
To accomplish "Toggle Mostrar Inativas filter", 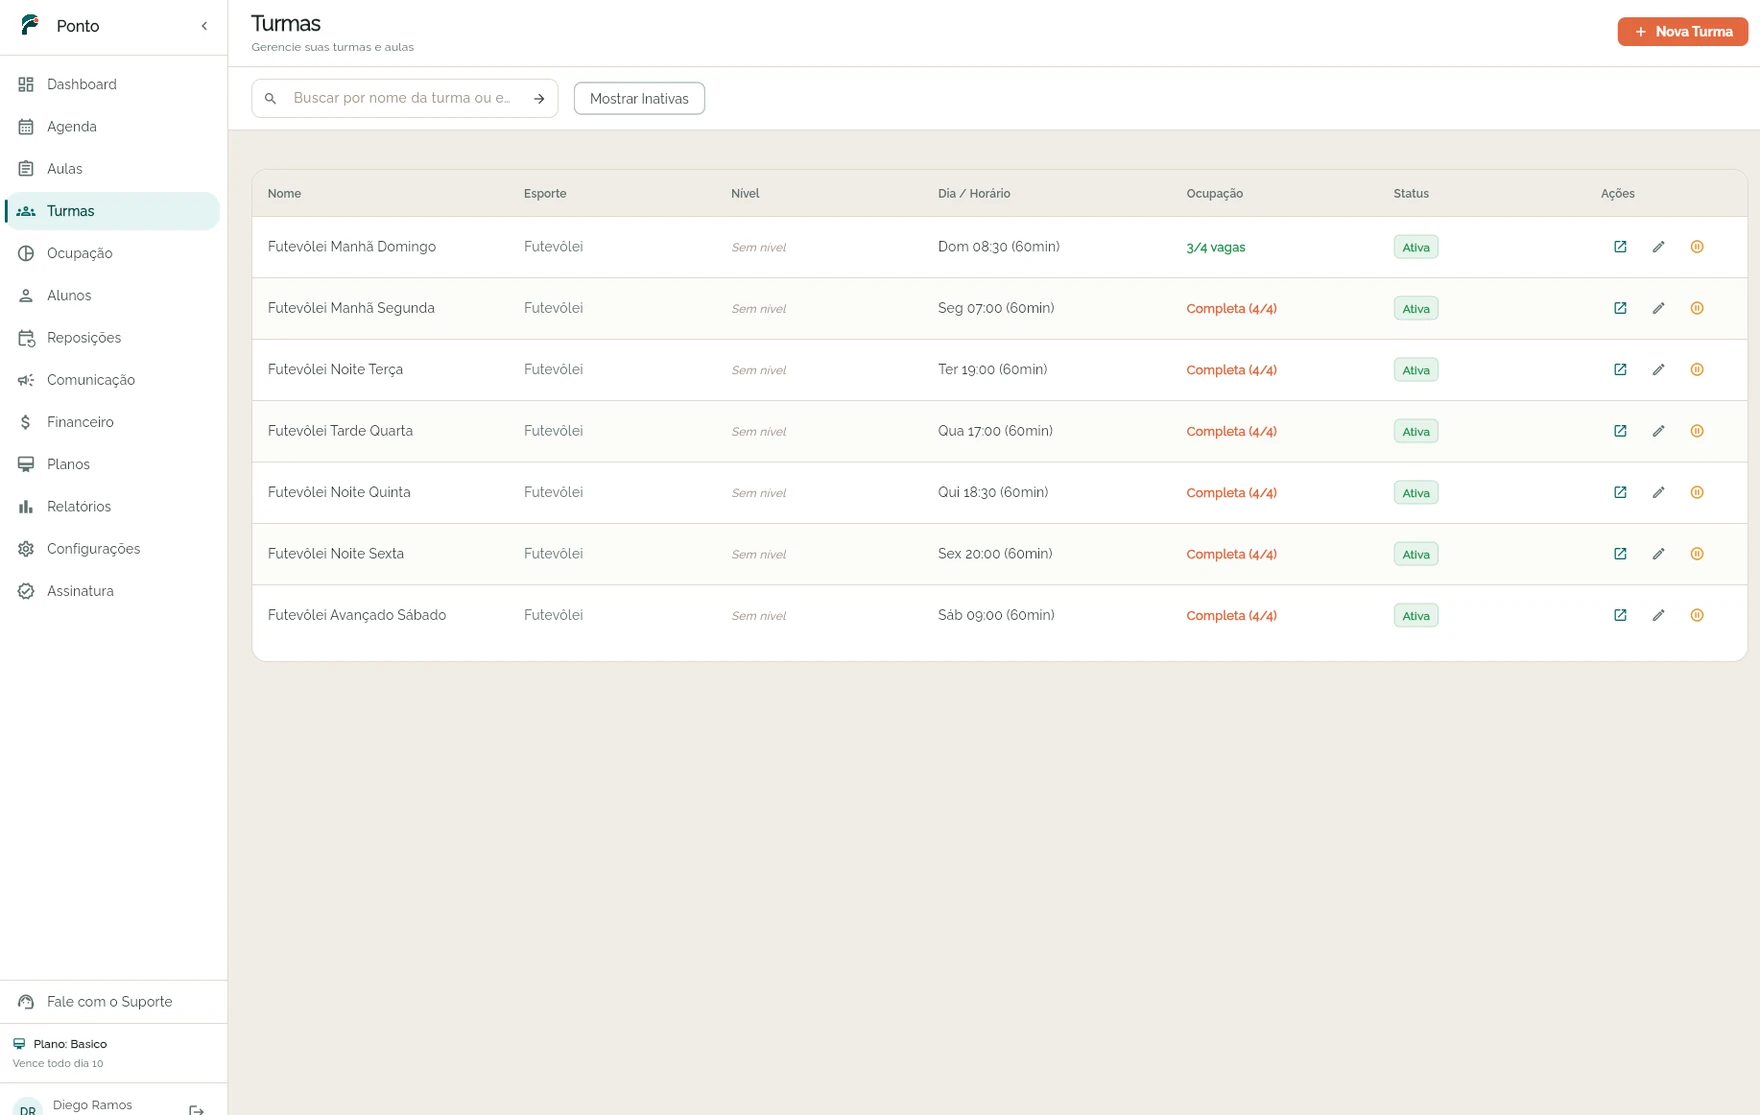I will 639,99.
